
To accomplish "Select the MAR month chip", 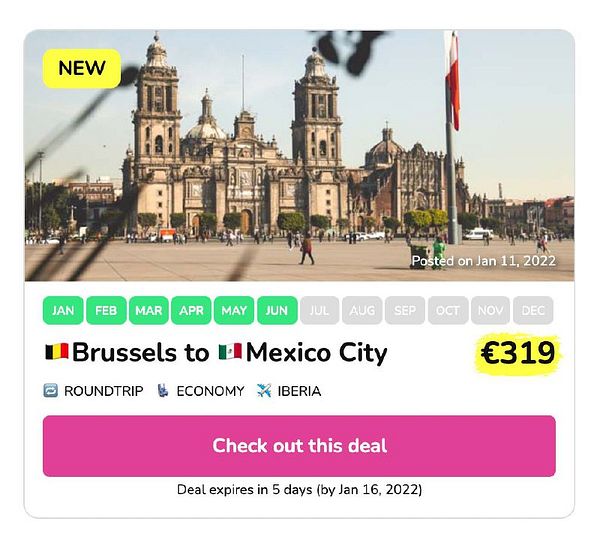I will click(x=148, y=310).
